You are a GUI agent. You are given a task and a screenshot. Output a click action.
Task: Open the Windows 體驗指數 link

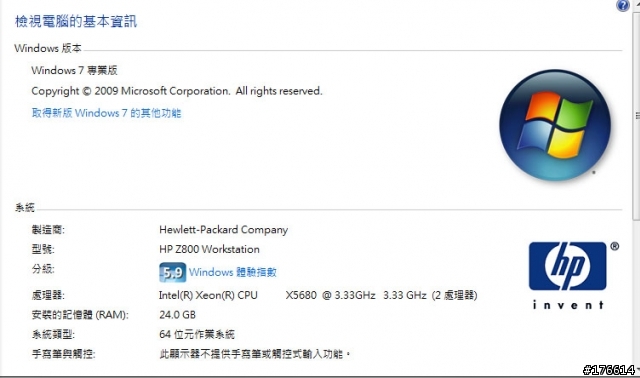click(x=233, y=272)
